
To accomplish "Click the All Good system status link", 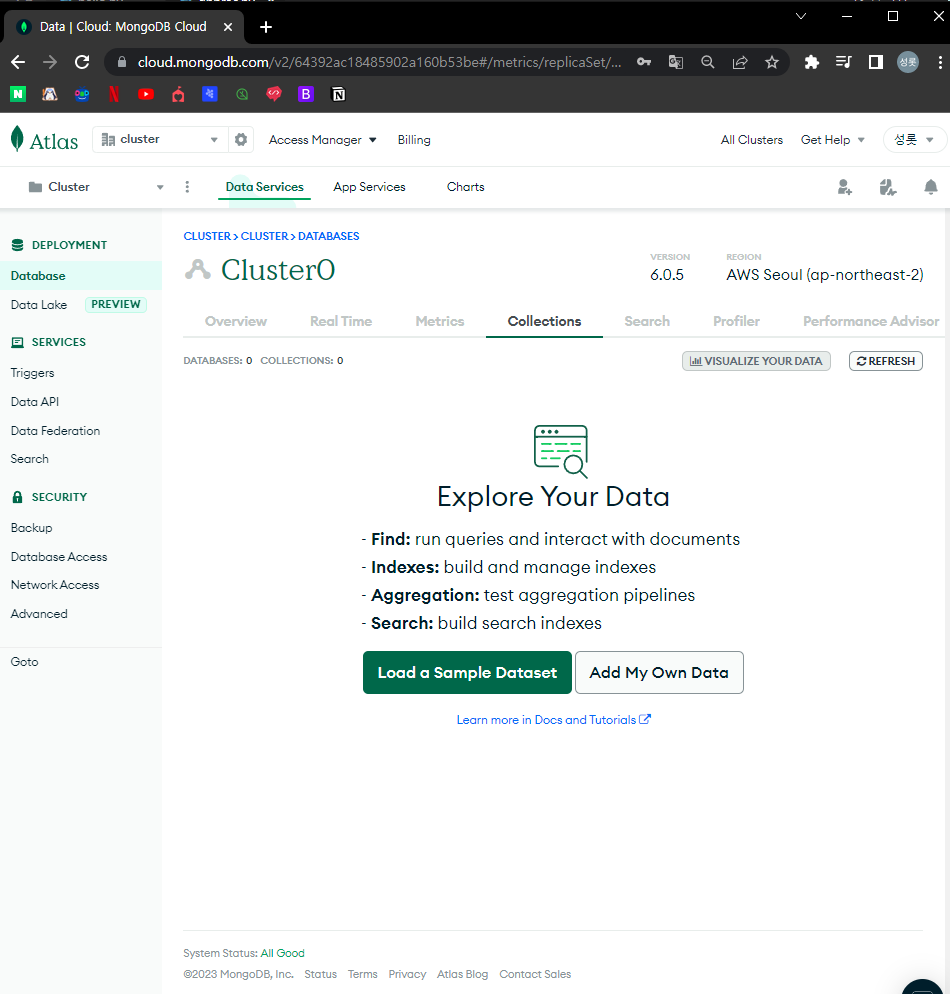I will (283, 953).
